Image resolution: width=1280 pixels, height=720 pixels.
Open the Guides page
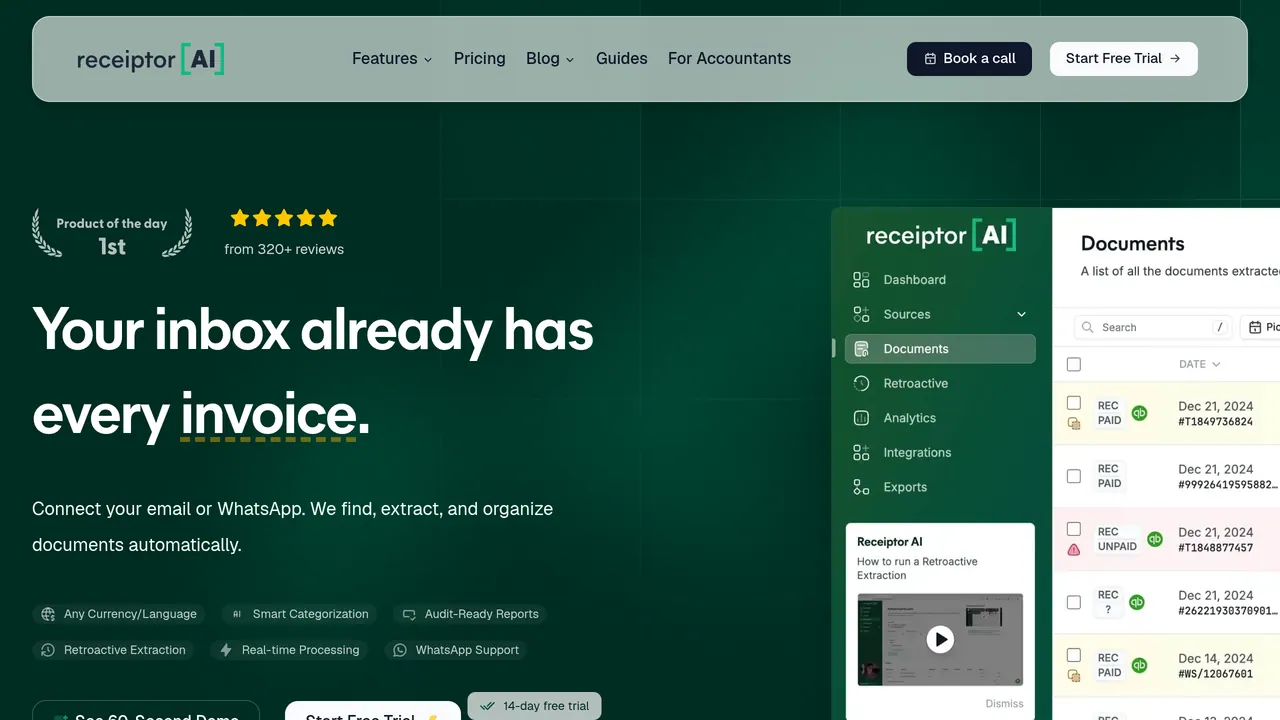click(x=621, y=58)
